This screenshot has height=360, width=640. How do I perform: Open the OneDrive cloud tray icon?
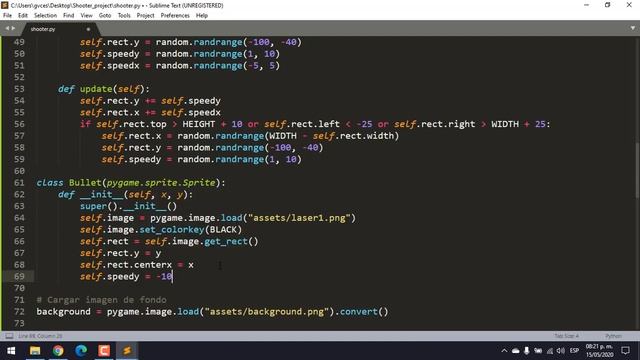516,351
